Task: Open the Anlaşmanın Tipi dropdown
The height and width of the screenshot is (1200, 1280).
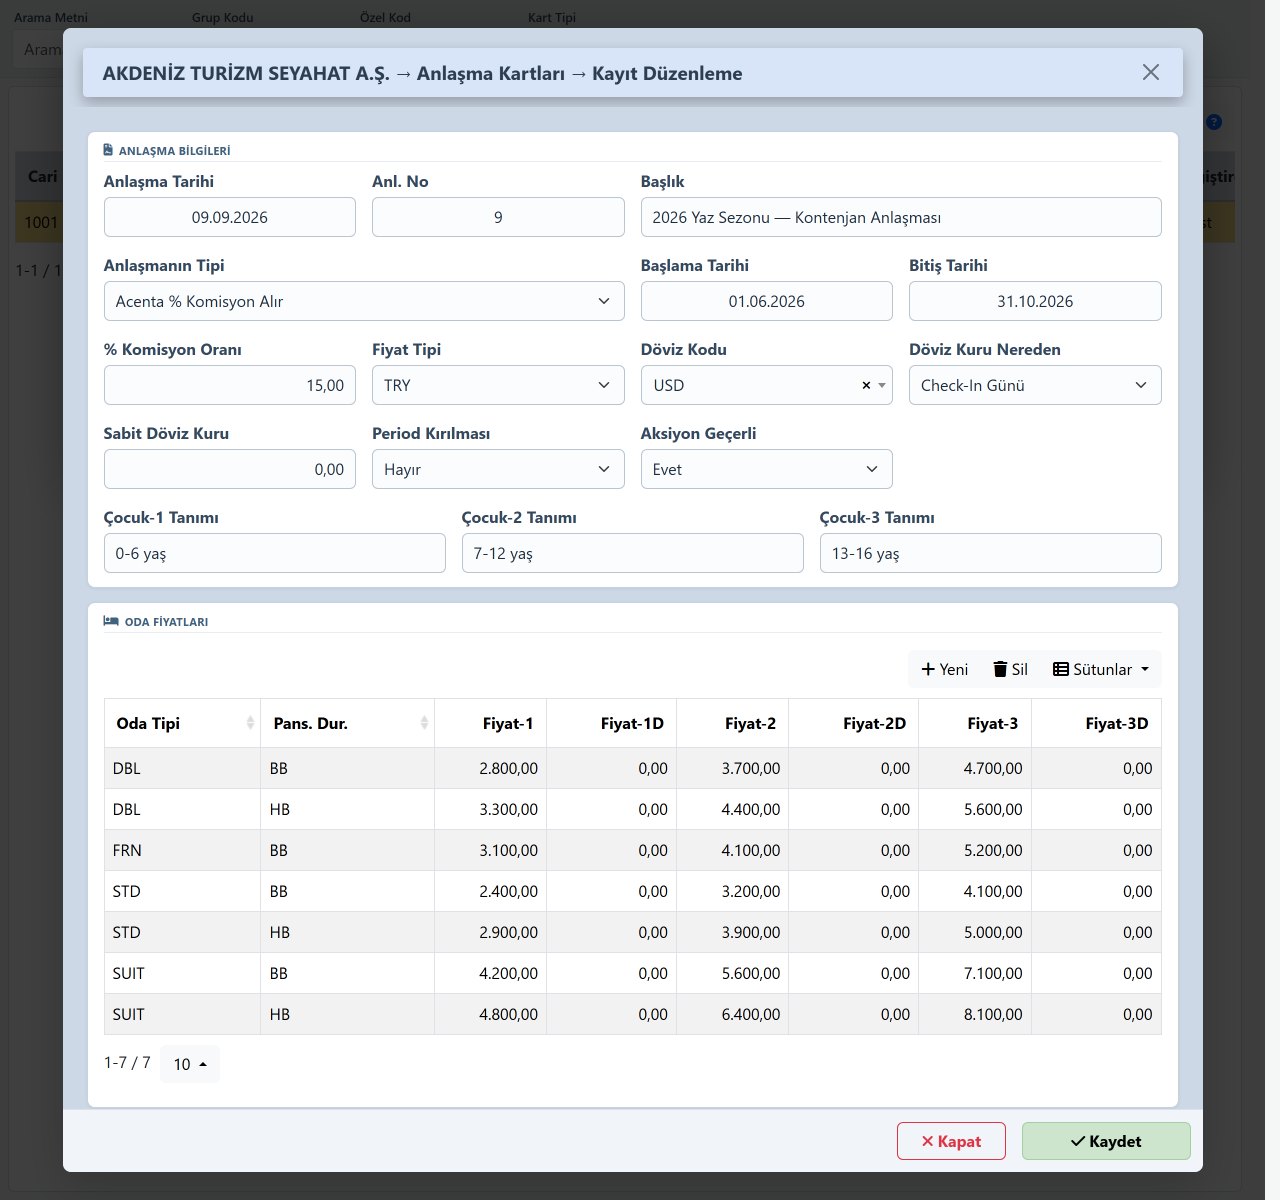Action: [364, 301]
